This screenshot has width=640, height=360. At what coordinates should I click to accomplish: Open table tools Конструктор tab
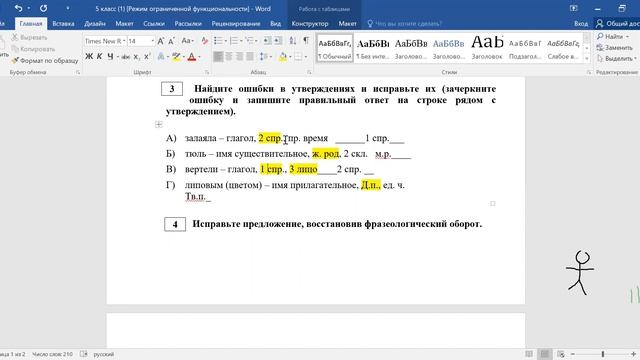[x=310, y=24]
